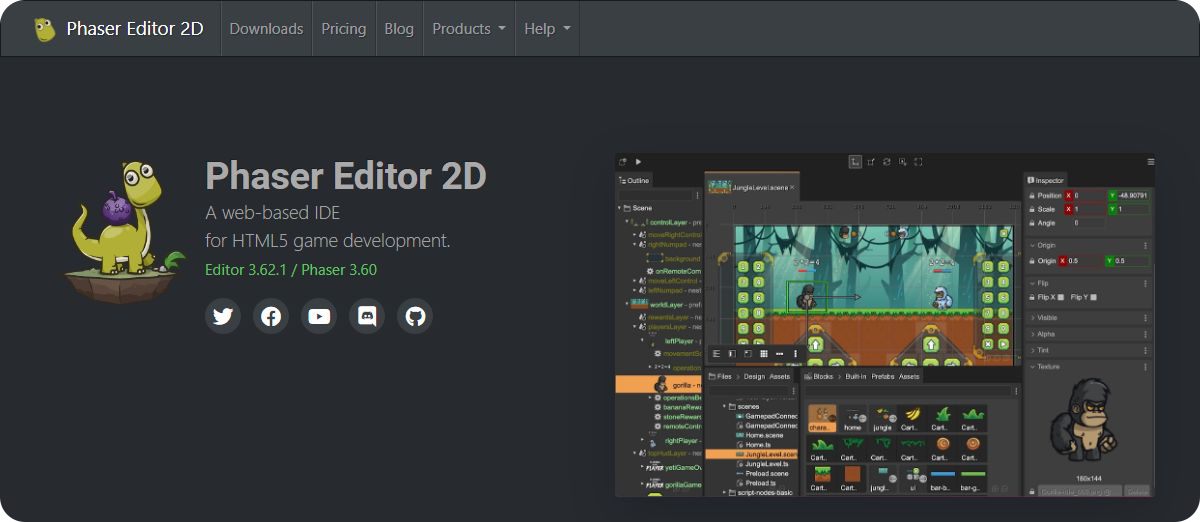Select the home block thumbnail
Viewport: 1200px width, 522px height.
tap(852, 419)
